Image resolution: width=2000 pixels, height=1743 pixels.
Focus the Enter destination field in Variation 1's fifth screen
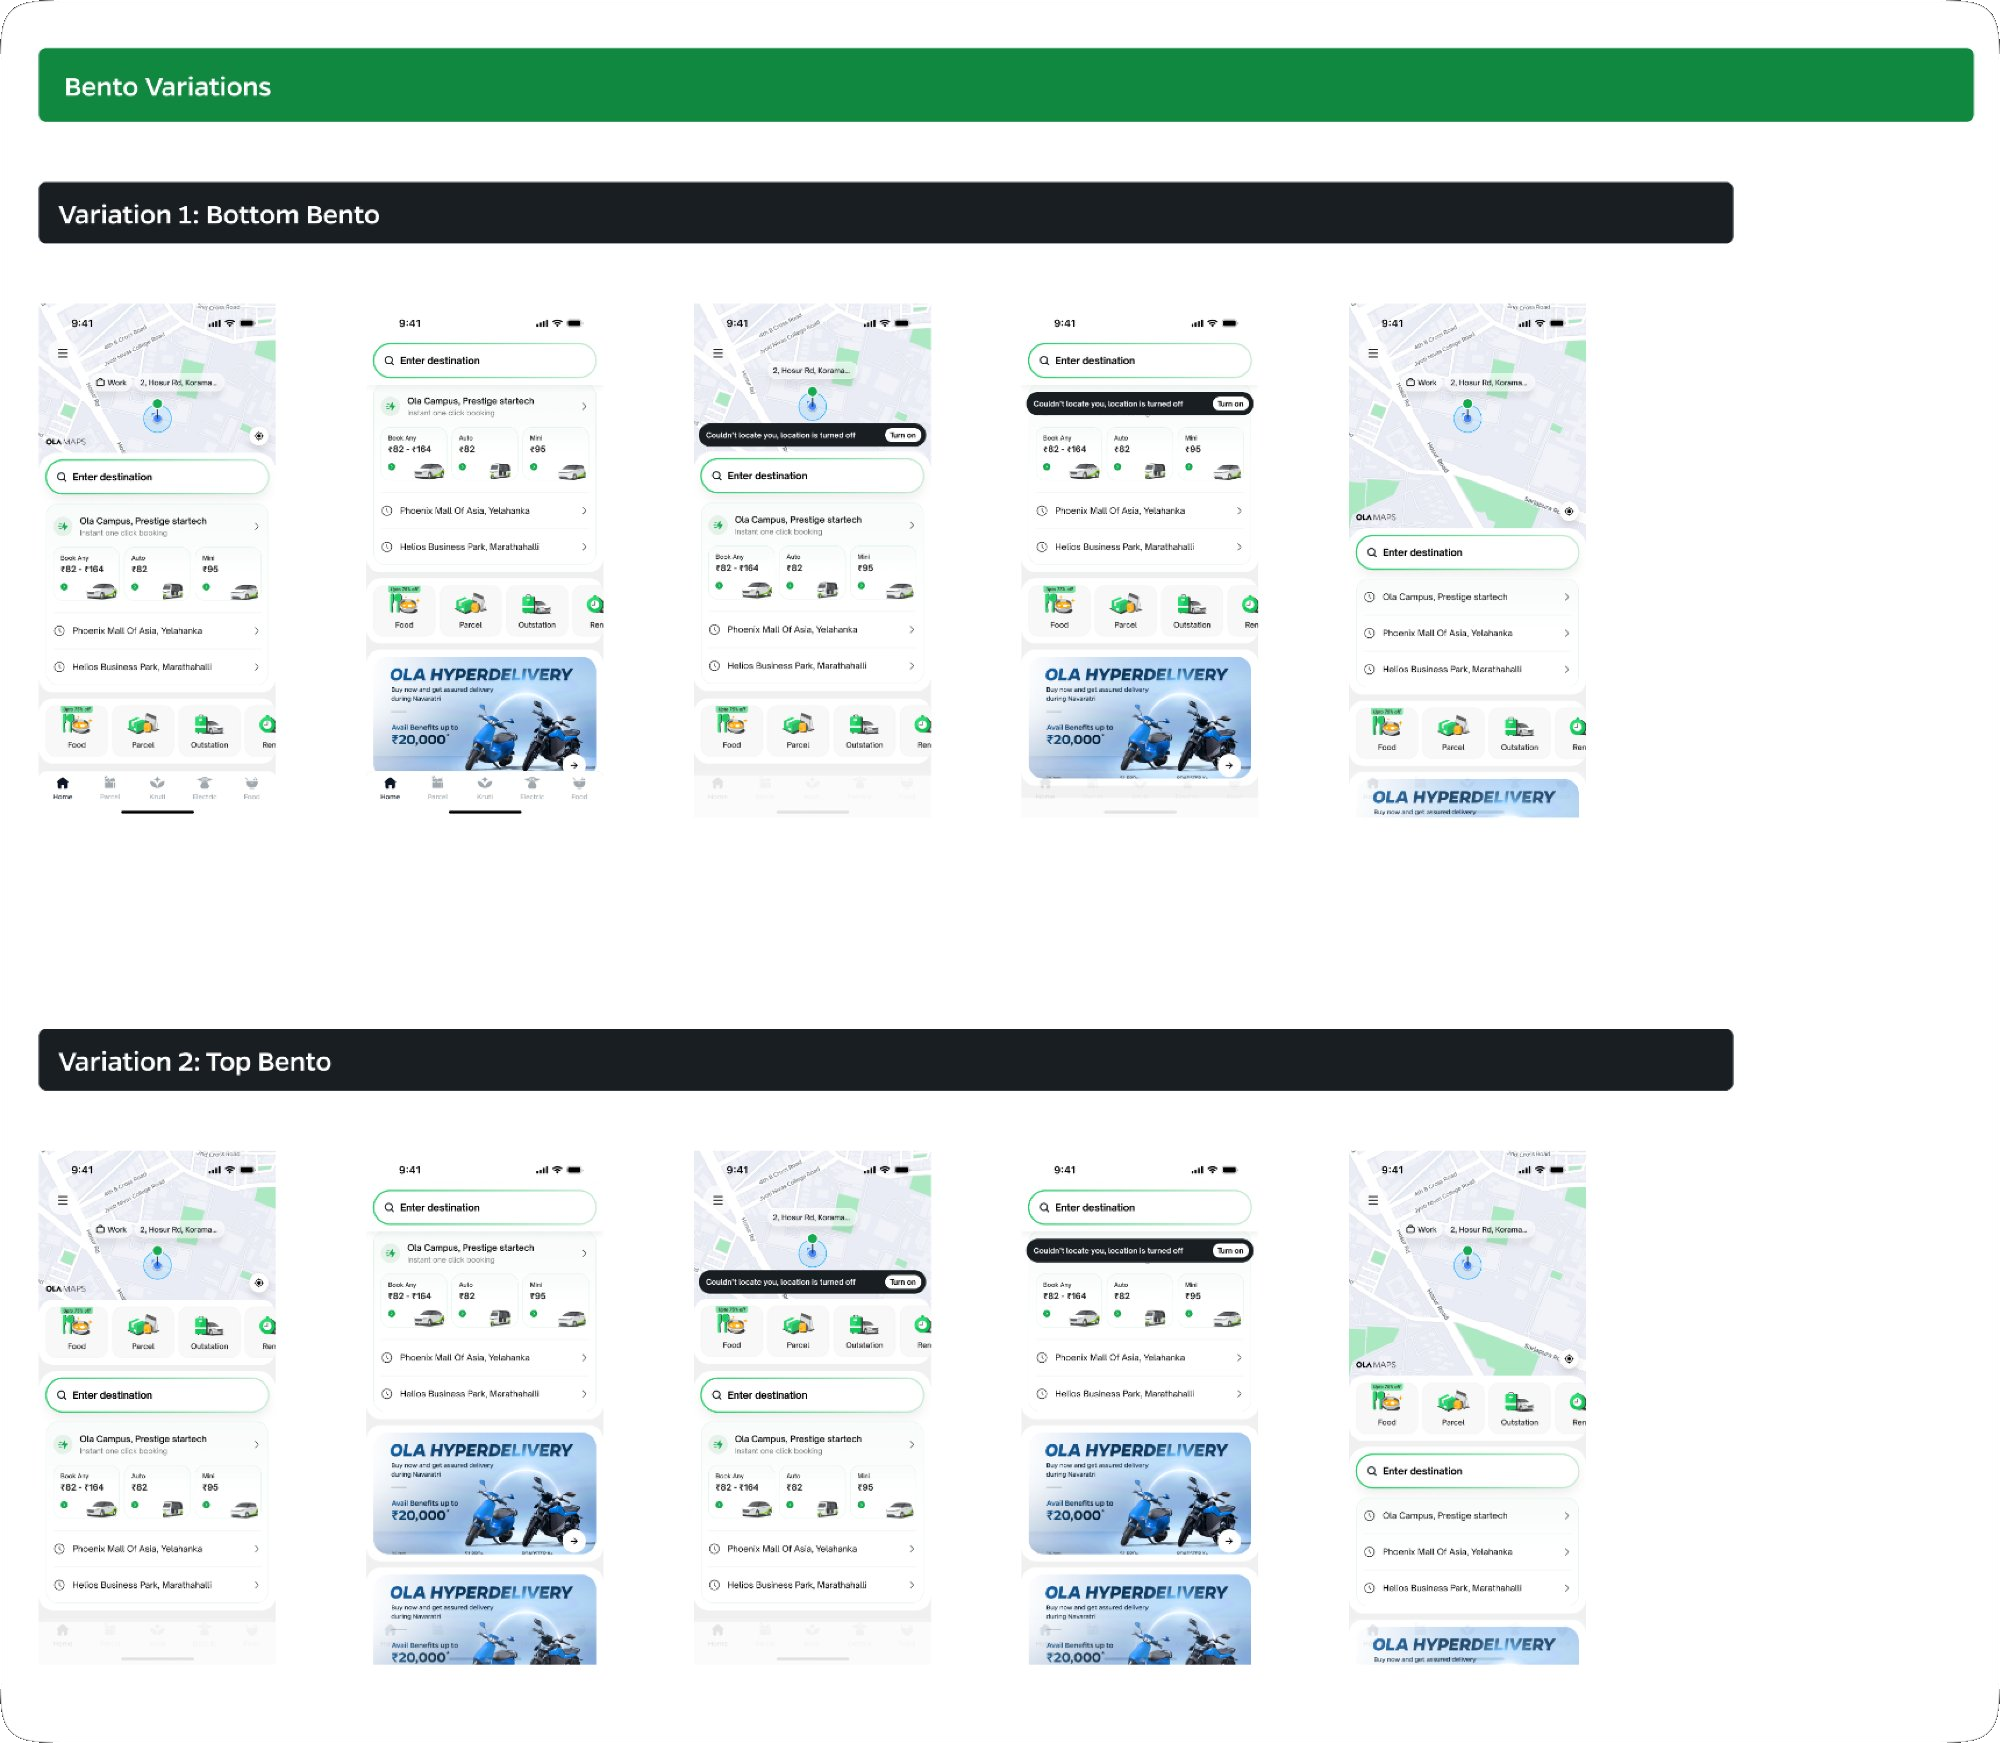(1467, 552)
